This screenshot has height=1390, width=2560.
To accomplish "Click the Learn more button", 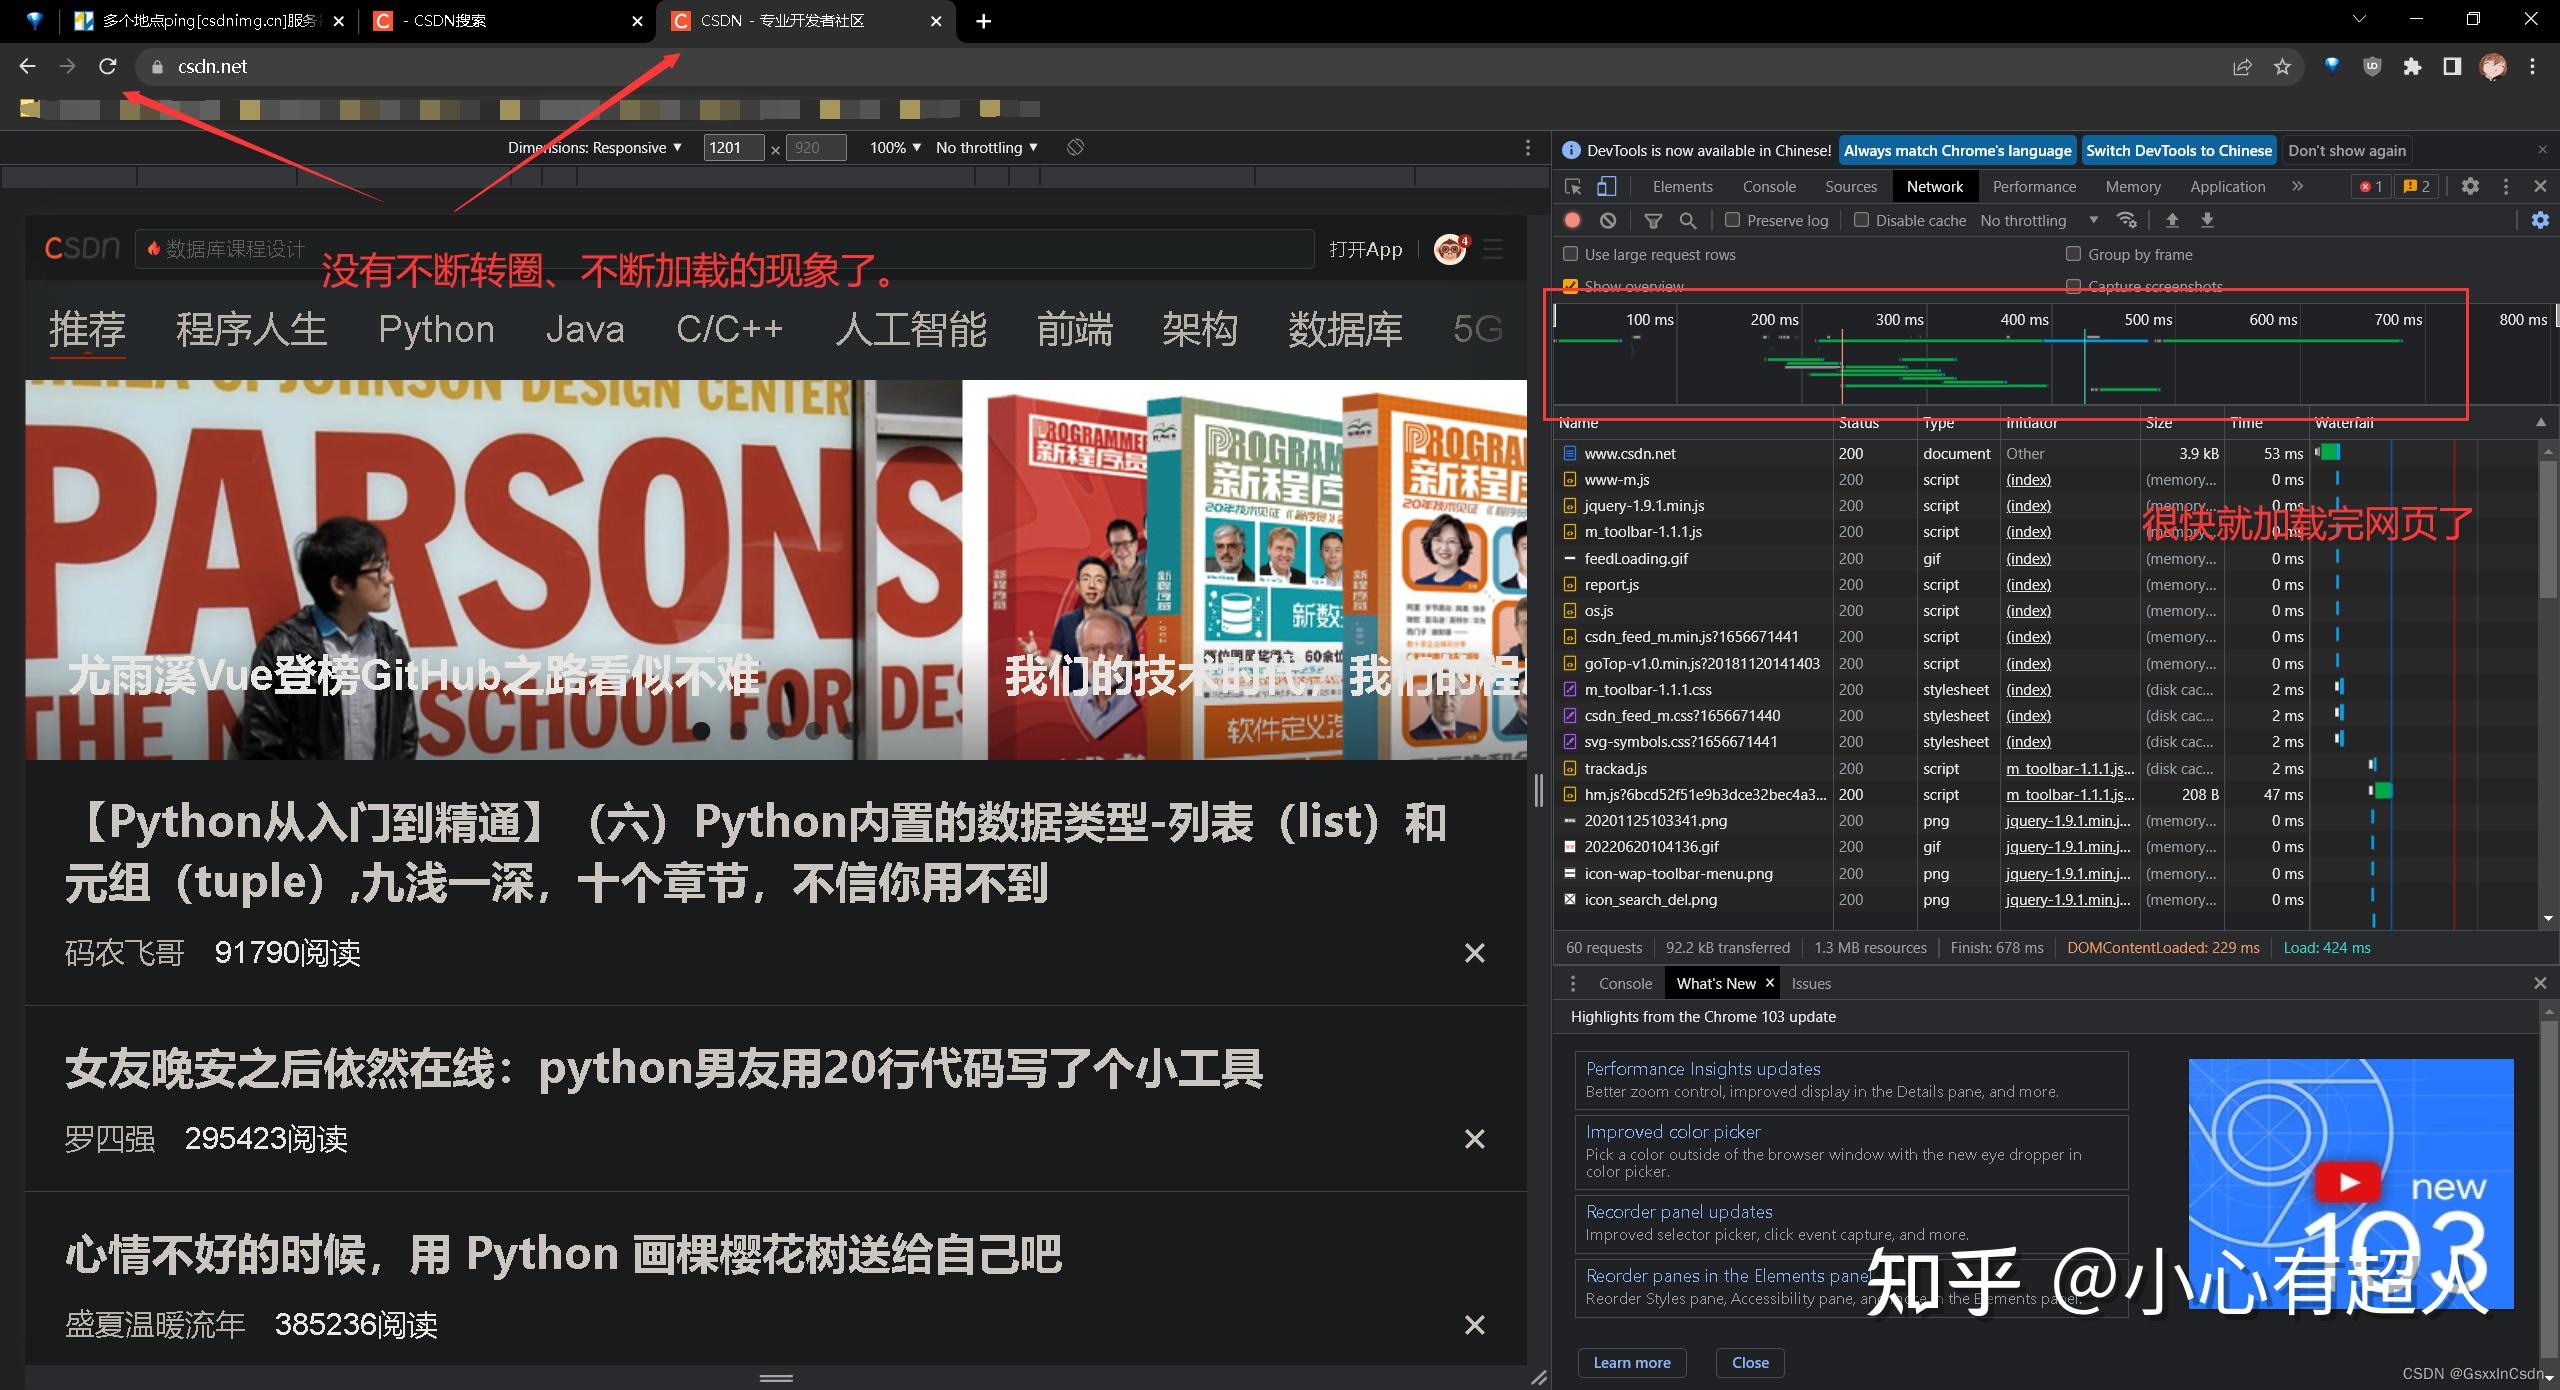I will tap(1631, 1362).
